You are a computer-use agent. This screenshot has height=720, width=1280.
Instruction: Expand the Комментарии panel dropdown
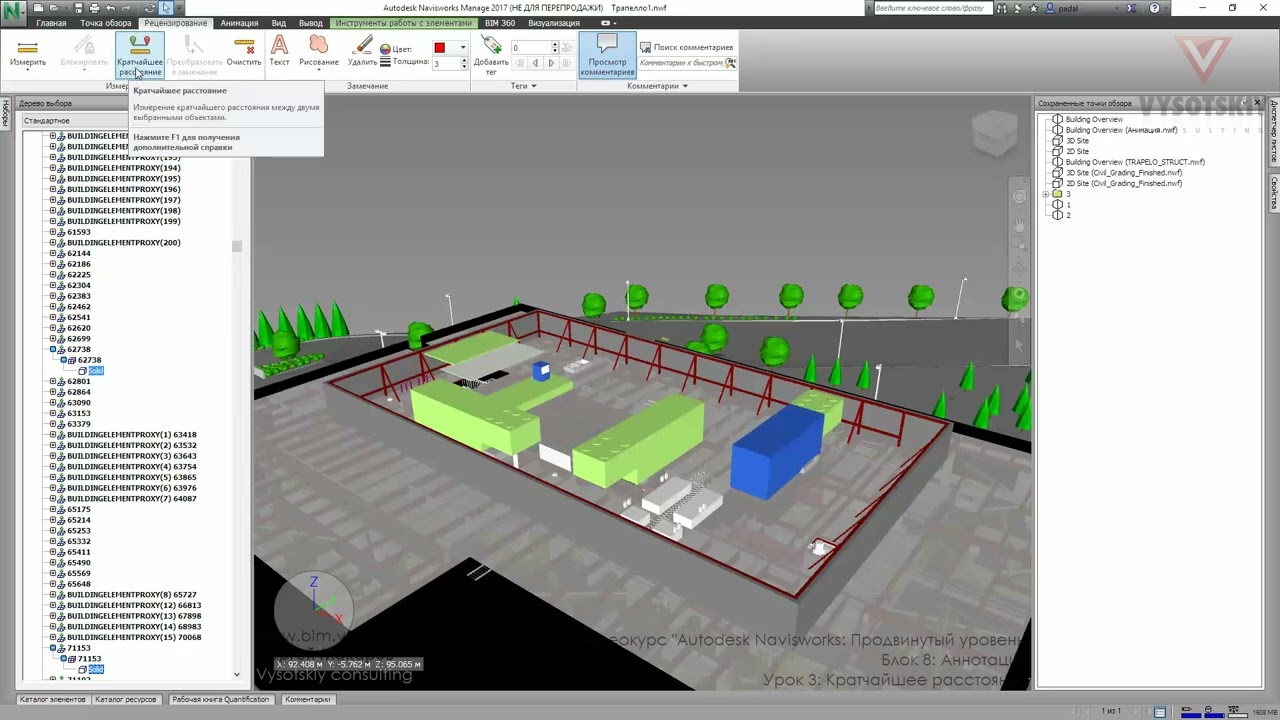[x=657, y=86]
